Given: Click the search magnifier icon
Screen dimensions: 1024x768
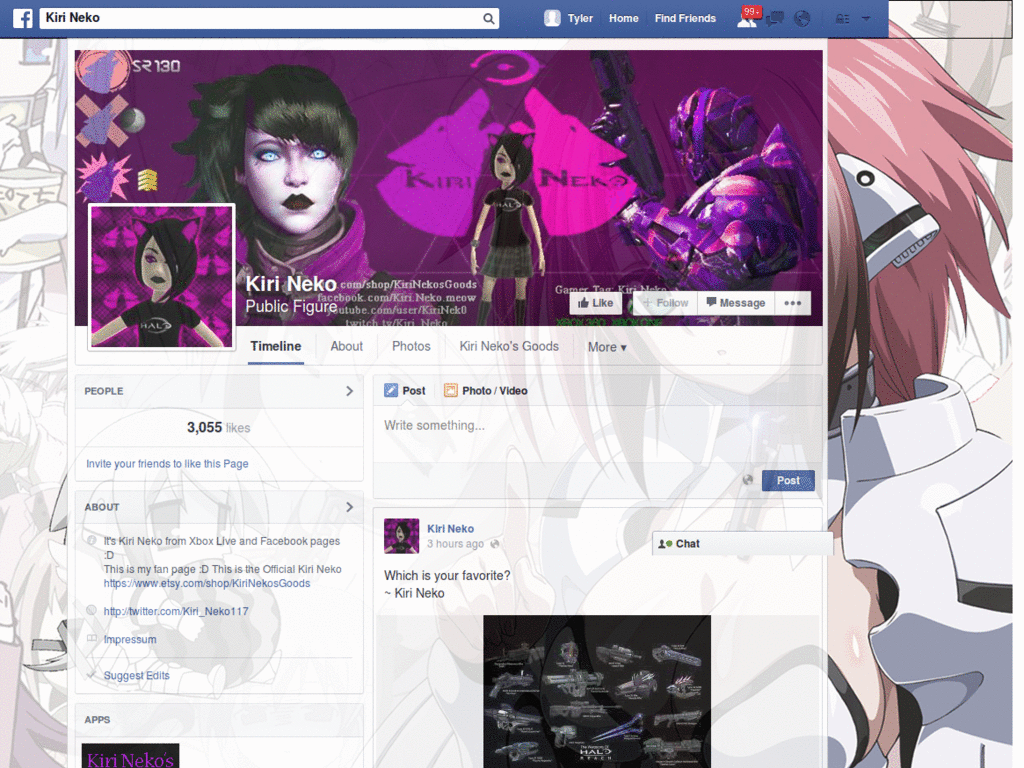Looking at the screenshot, I should pos(488,18).
